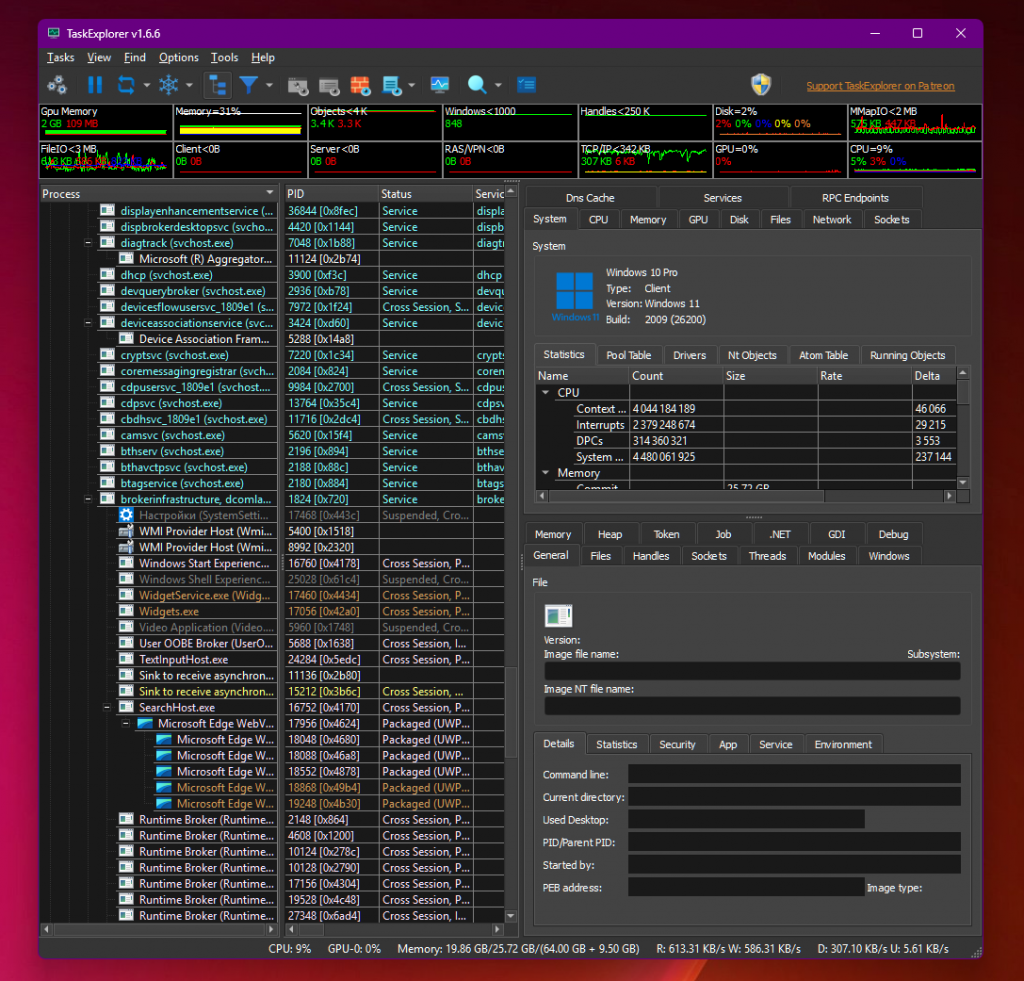Click the blue refresh arrows icon
Viewport: 1024px width, 981px height.
(x=126, y=85)
